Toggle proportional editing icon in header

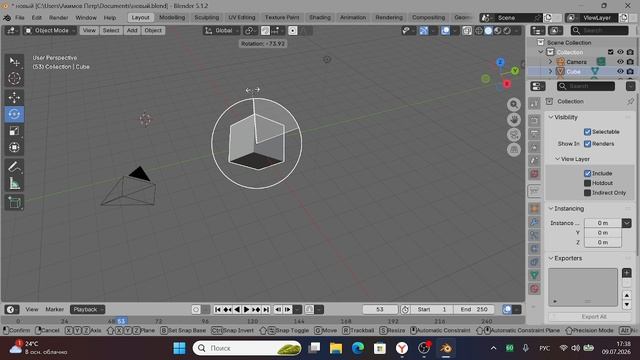(x=293, y=31)
